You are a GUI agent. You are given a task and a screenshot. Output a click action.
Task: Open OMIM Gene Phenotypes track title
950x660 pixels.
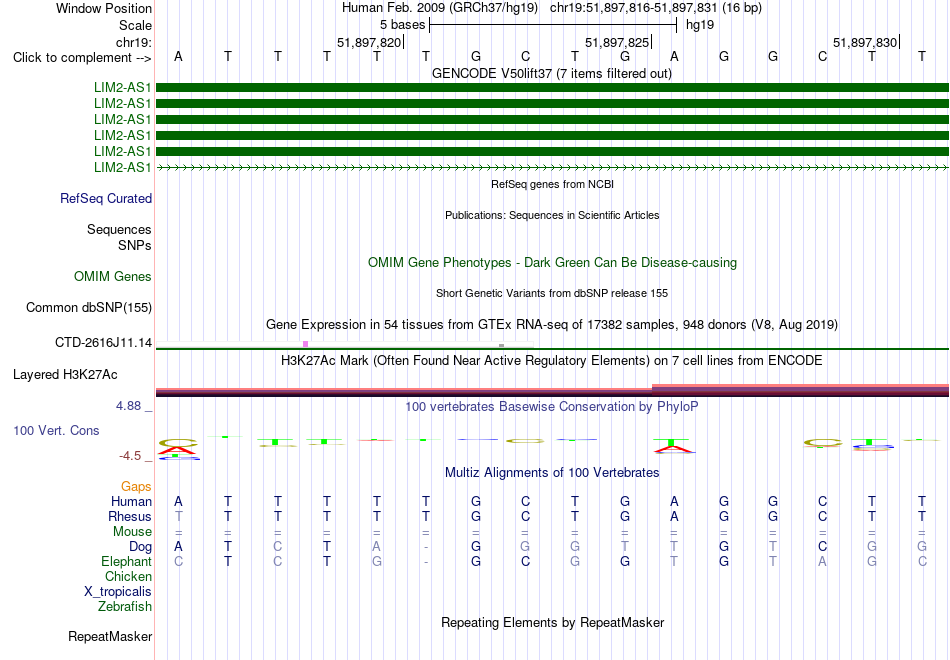tap(552, 262)
